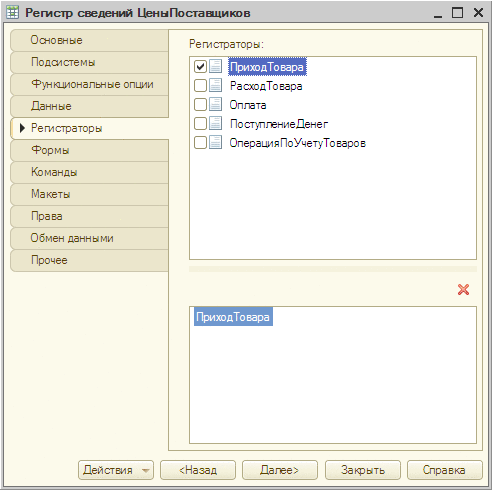Open the Формы tab
Image resolution: width=492 pixels, height=490 pixels.
pos(89,150)
